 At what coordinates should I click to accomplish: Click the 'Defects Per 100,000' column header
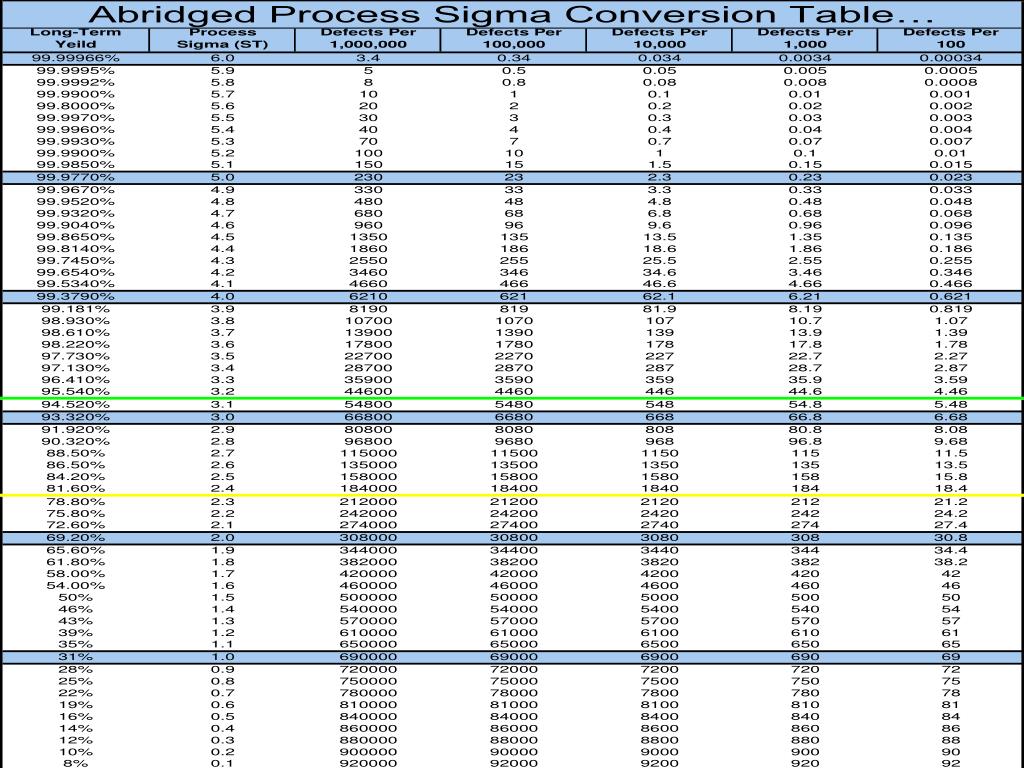(513, 39)
